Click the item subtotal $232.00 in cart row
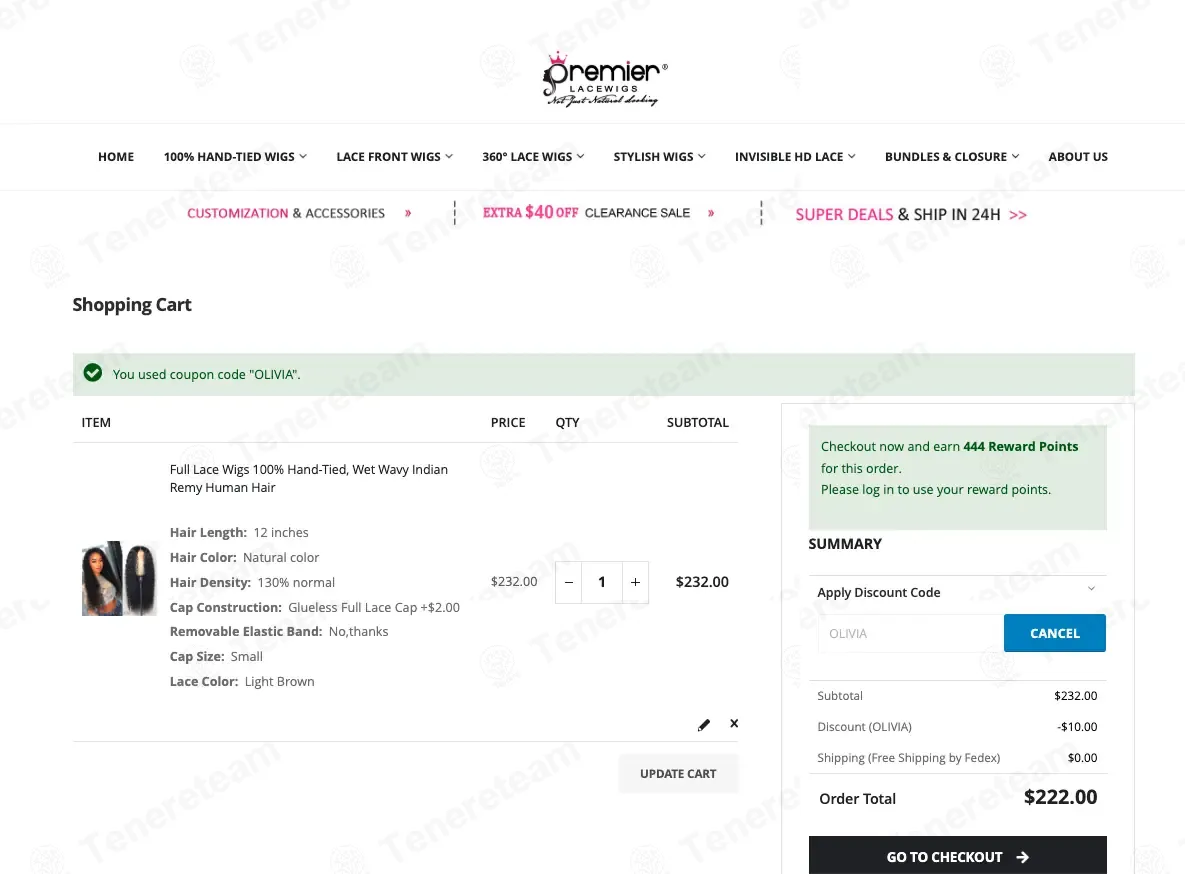1185x874 pixels. 702,582
